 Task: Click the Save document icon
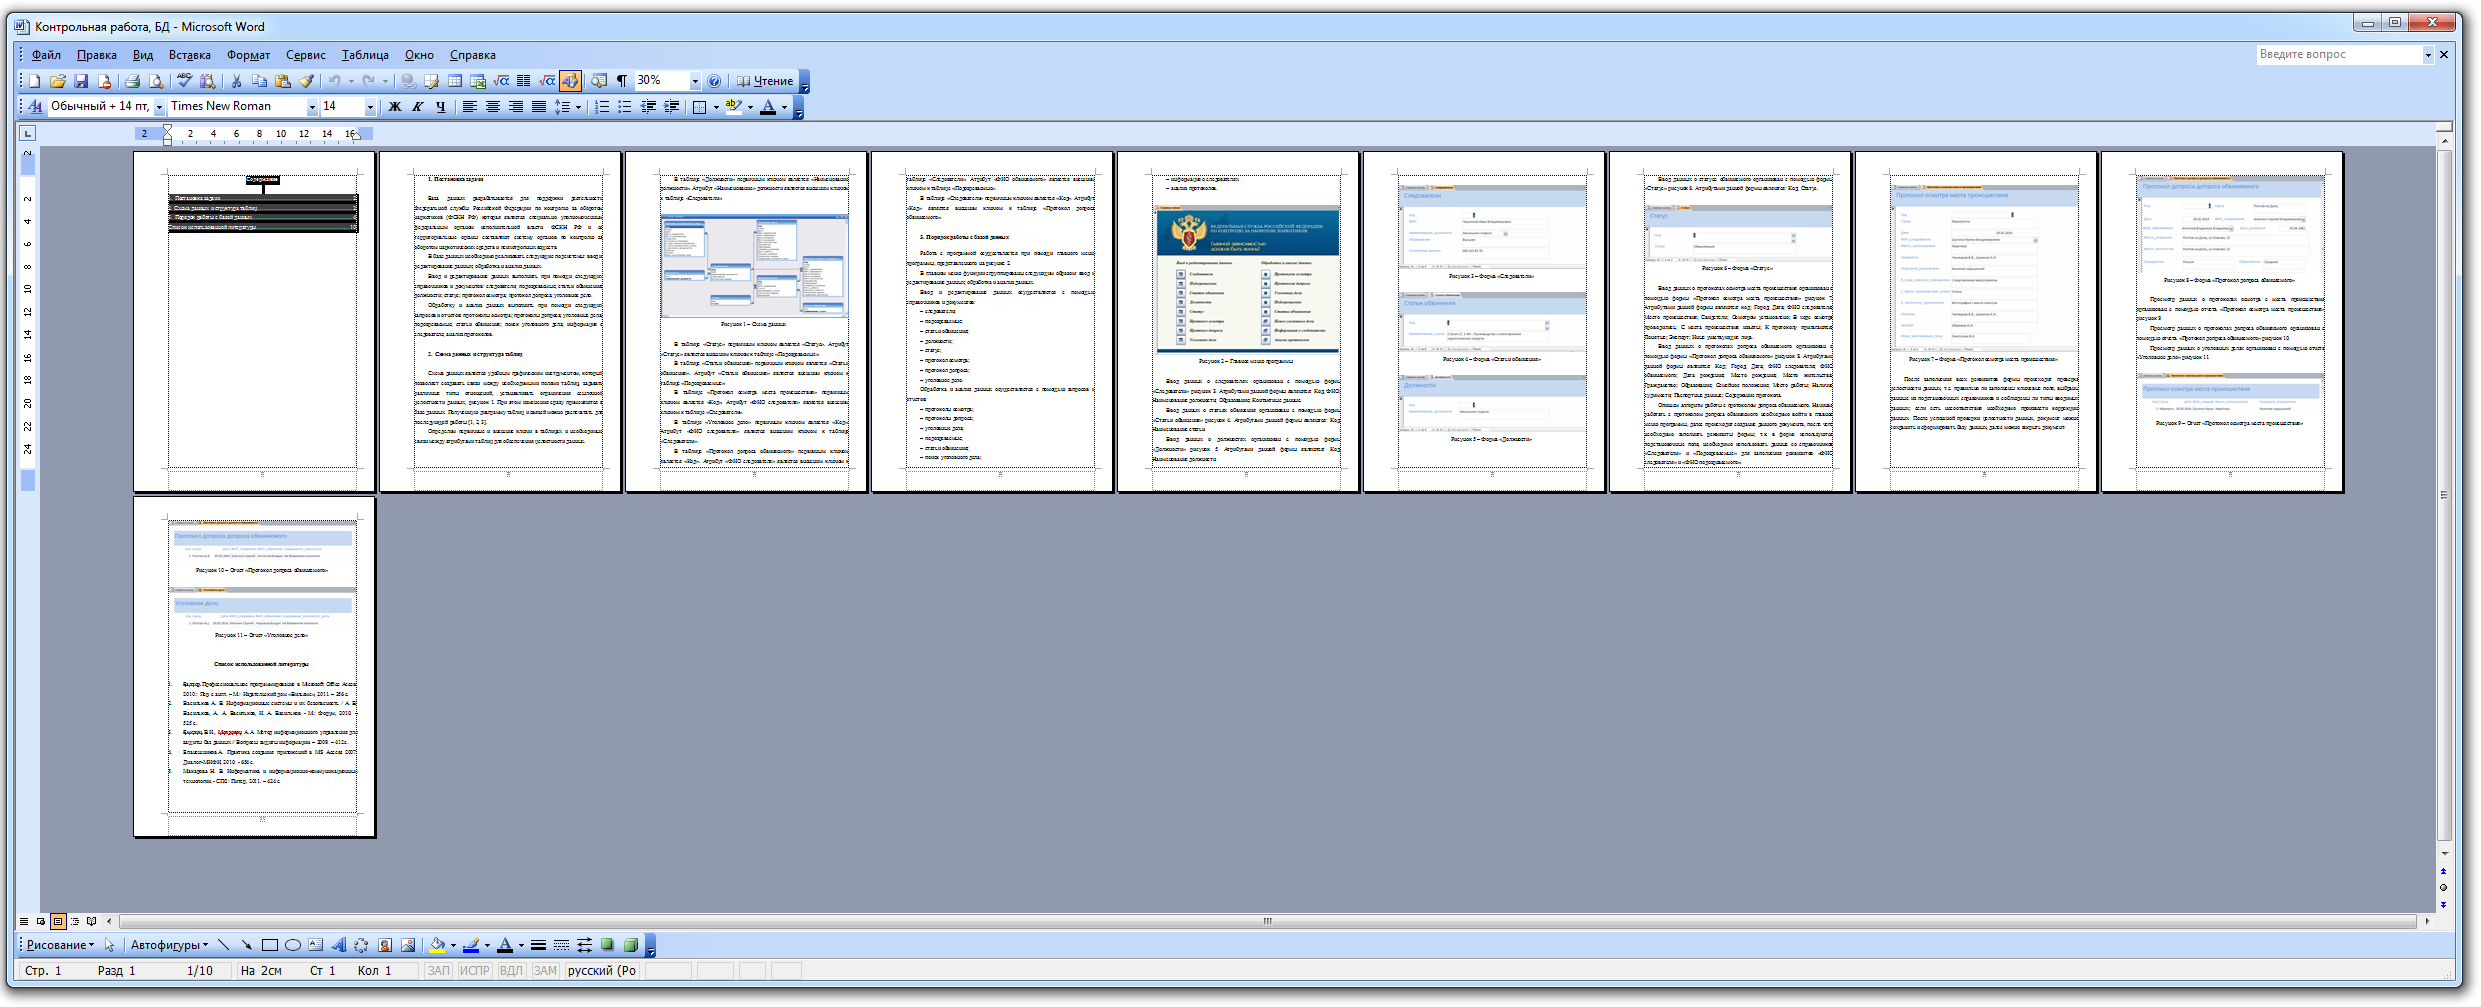(x=81, y=81)
